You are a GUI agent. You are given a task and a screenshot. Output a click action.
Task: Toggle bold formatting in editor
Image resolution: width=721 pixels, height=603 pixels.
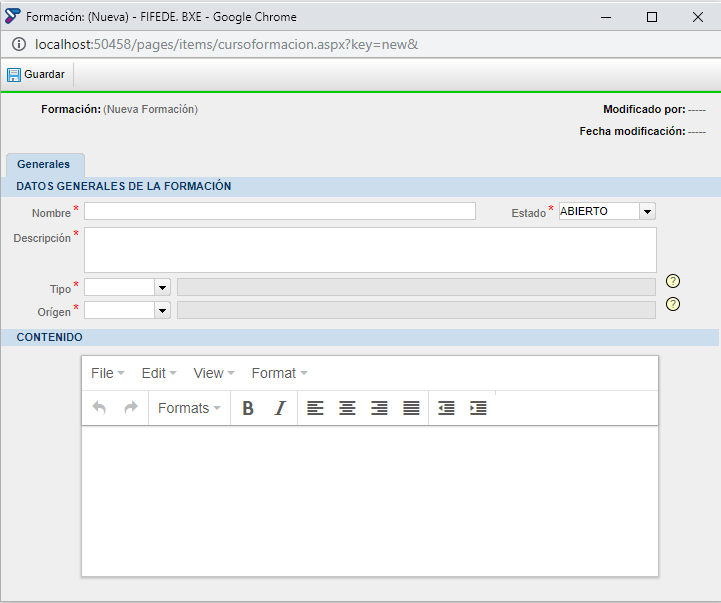248,408
